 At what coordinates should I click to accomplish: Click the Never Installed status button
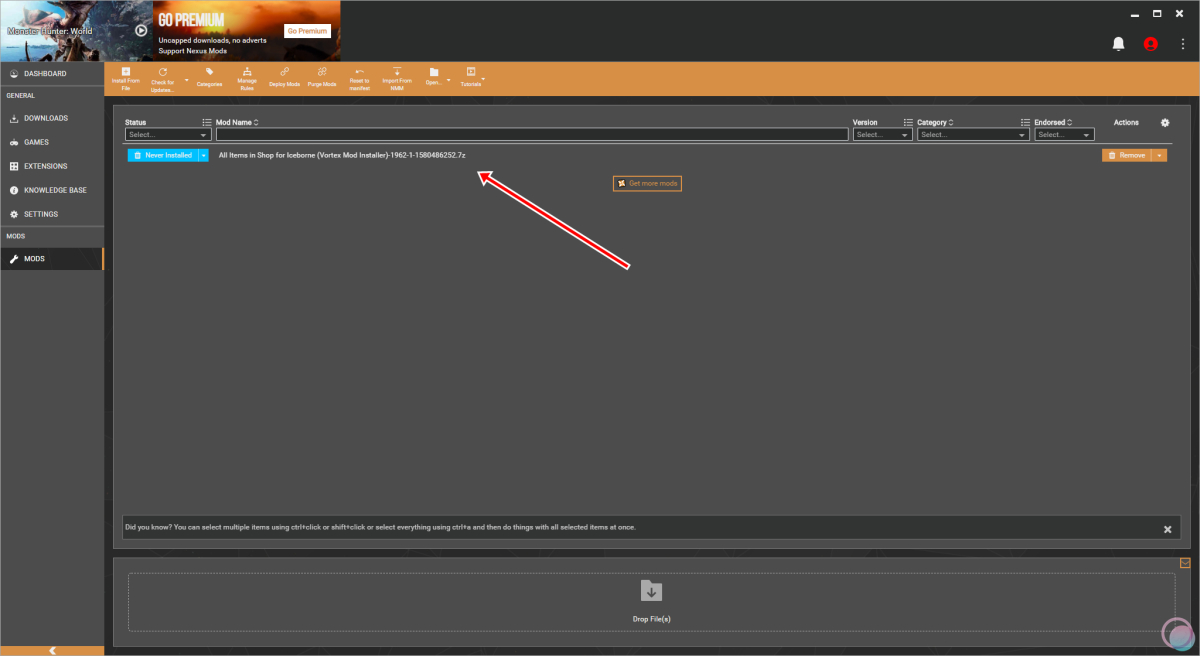(x=163, y=155)
